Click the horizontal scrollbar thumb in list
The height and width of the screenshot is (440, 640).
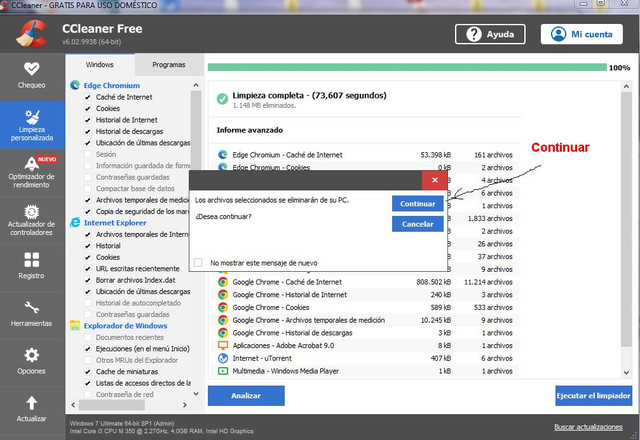(111, 405)
